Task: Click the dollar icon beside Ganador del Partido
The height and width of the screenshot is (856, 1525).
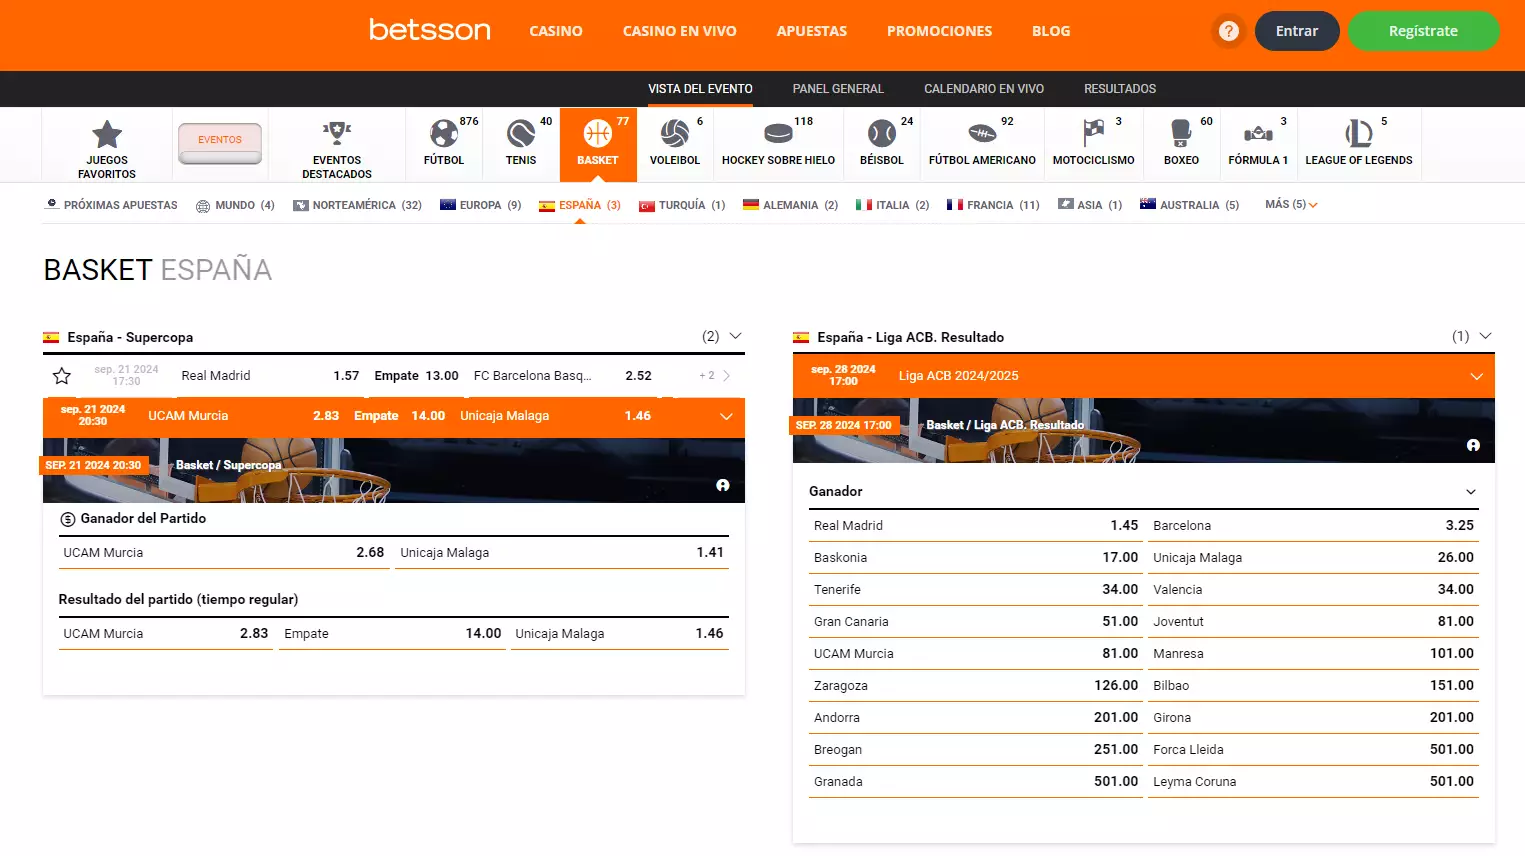Action: [68, 519]
